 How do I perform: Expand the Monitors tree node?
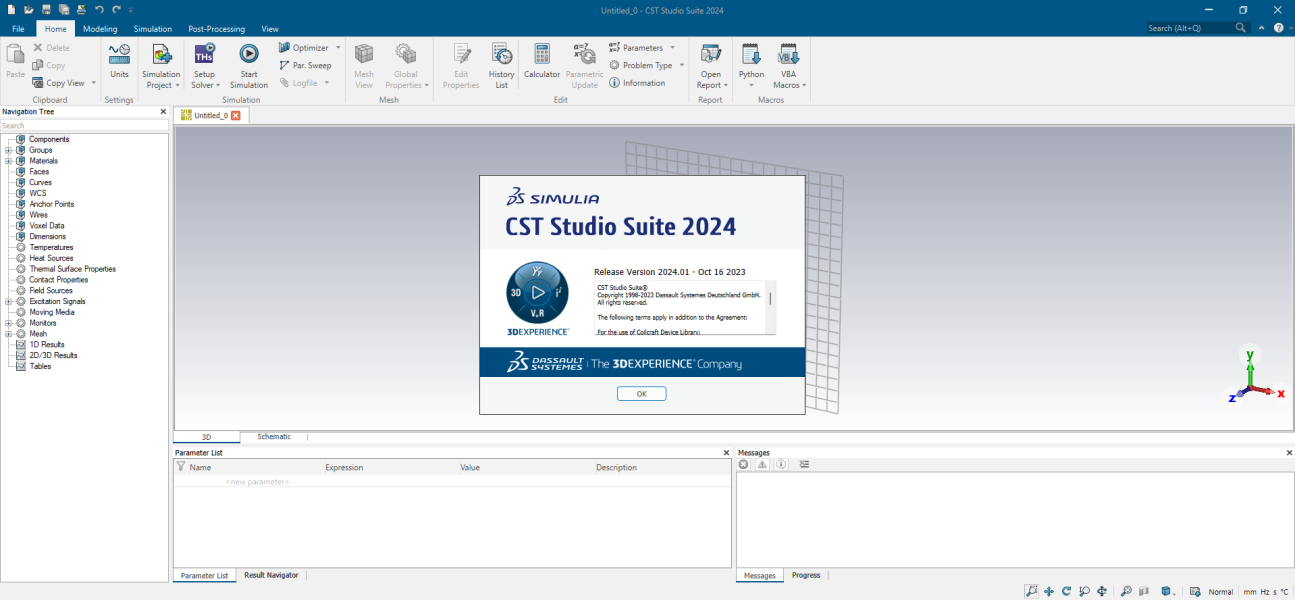[x=8, y=323]
